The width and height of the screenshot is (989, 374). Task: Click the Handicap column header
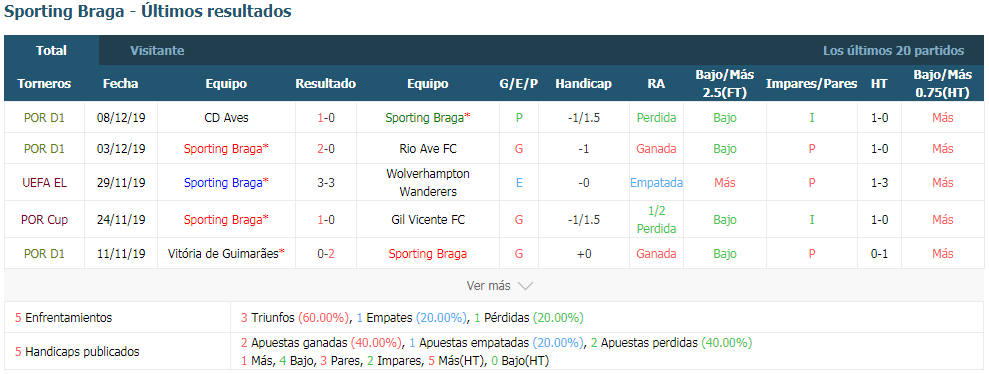click(583, 84)
